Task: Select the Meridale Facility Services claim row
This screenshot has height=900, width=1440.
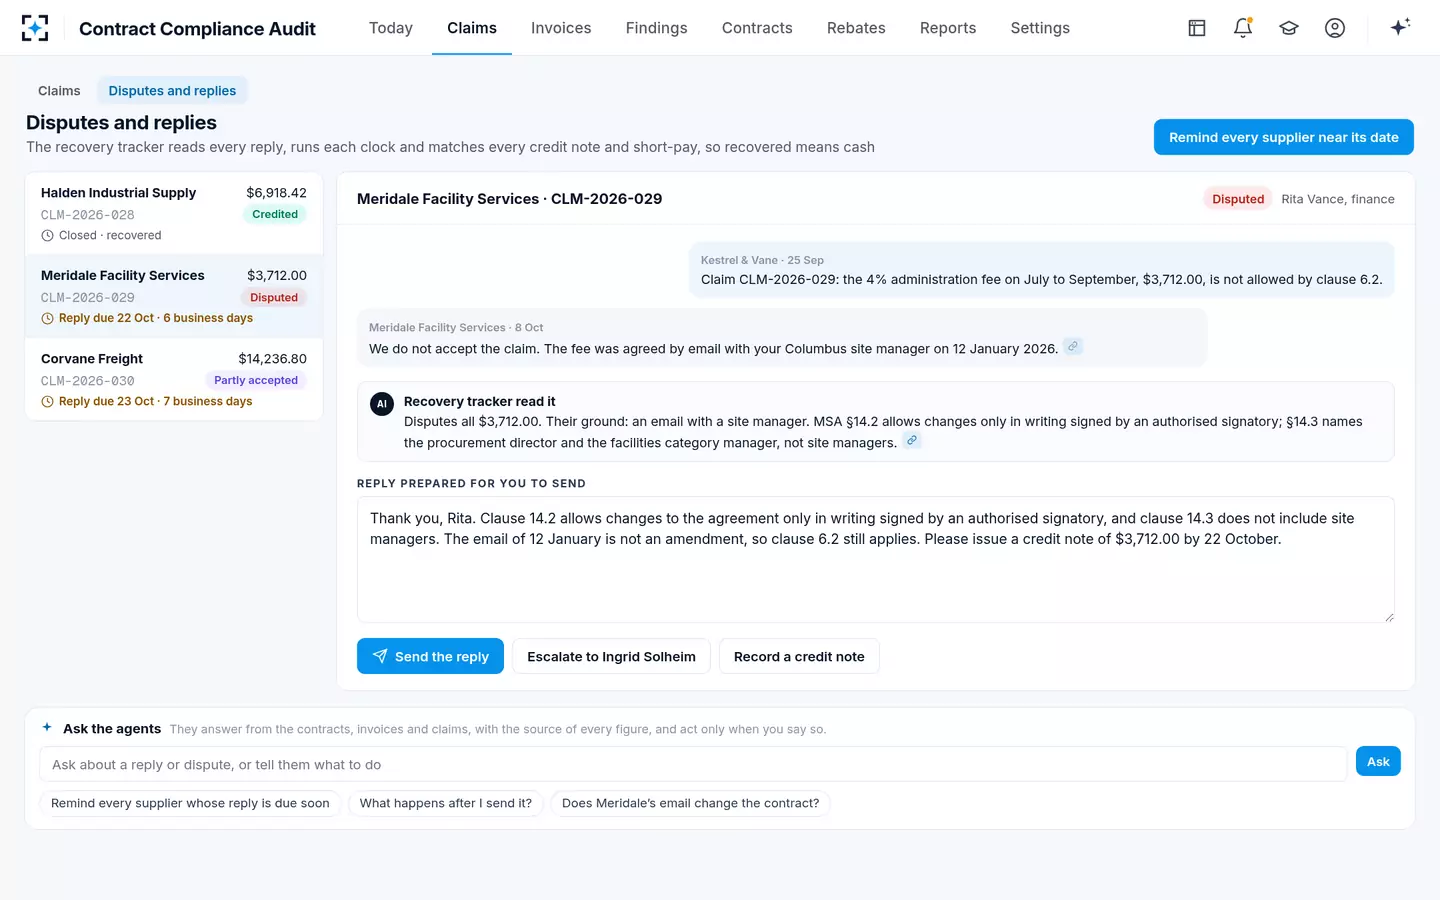Action: tap(174, 296)
